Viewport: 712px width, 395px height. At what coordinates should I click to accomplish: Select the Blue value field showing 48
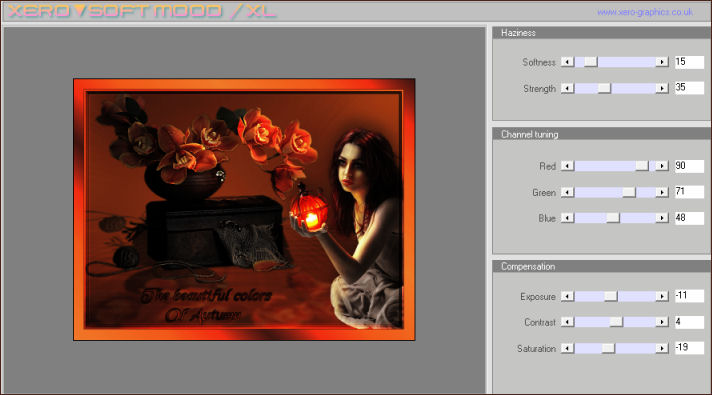point(689,218)
